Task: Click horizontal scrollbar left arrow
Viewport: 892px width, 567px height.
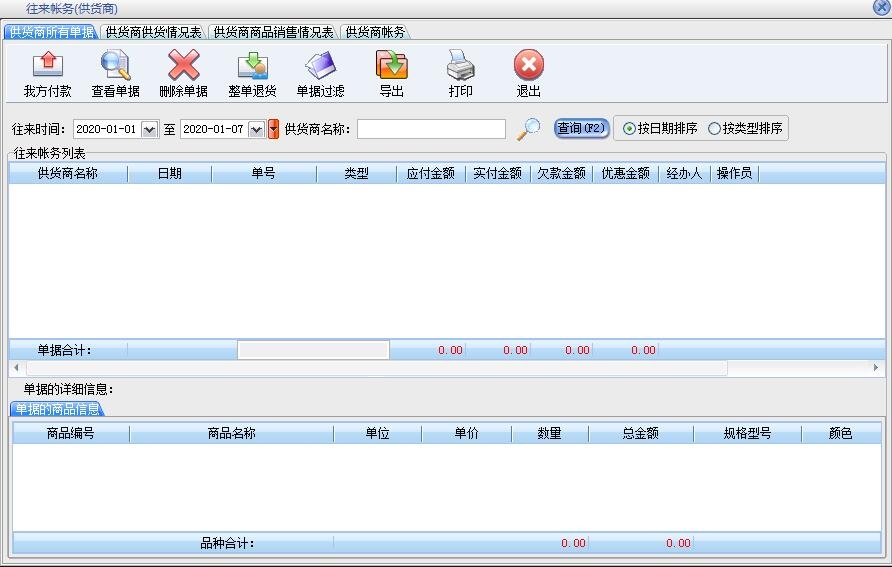Action: pos(16,367)
